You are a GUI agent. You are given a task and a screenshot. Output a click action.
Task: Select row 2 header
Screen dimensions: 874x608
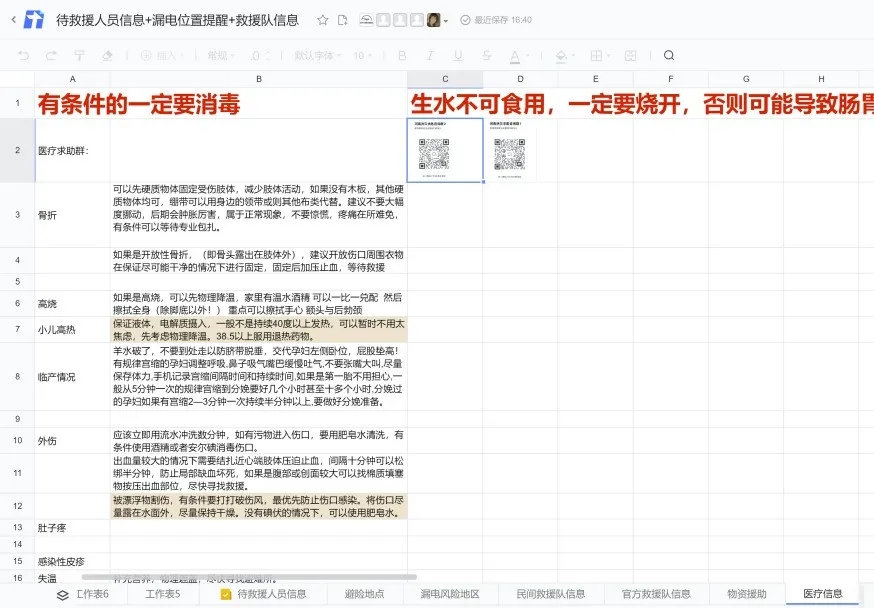coord(17,150)
